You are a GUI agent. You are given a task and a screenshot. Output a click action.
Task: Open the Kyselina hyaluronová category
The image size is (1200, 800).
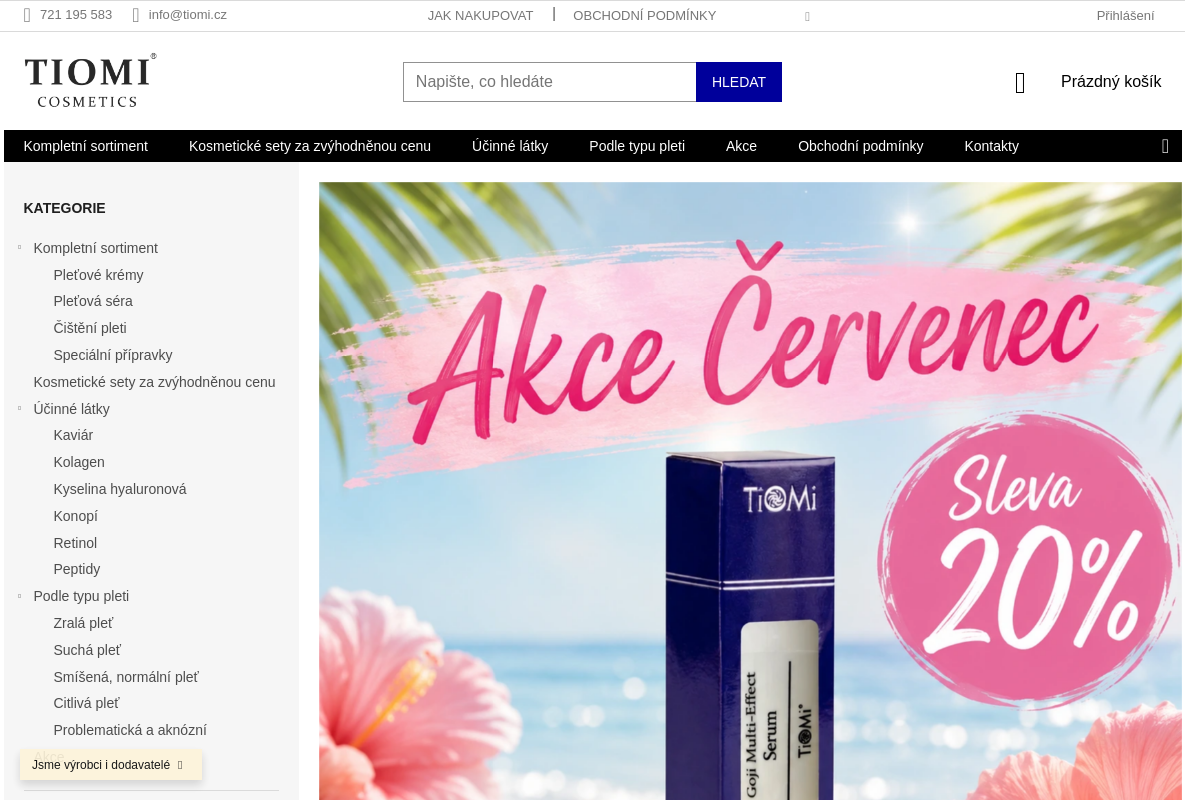click(x=120, y=489)
